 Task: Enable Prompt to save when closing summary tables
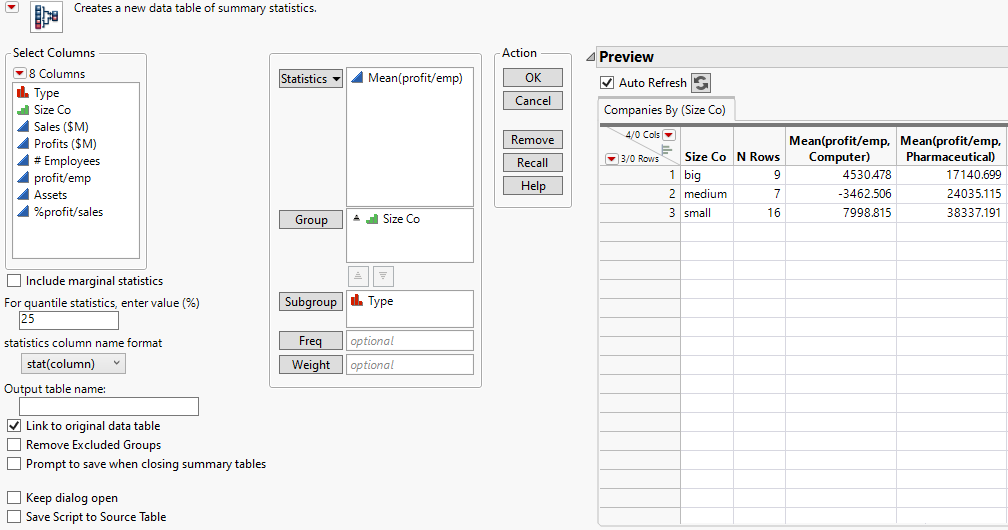[14, 464]
